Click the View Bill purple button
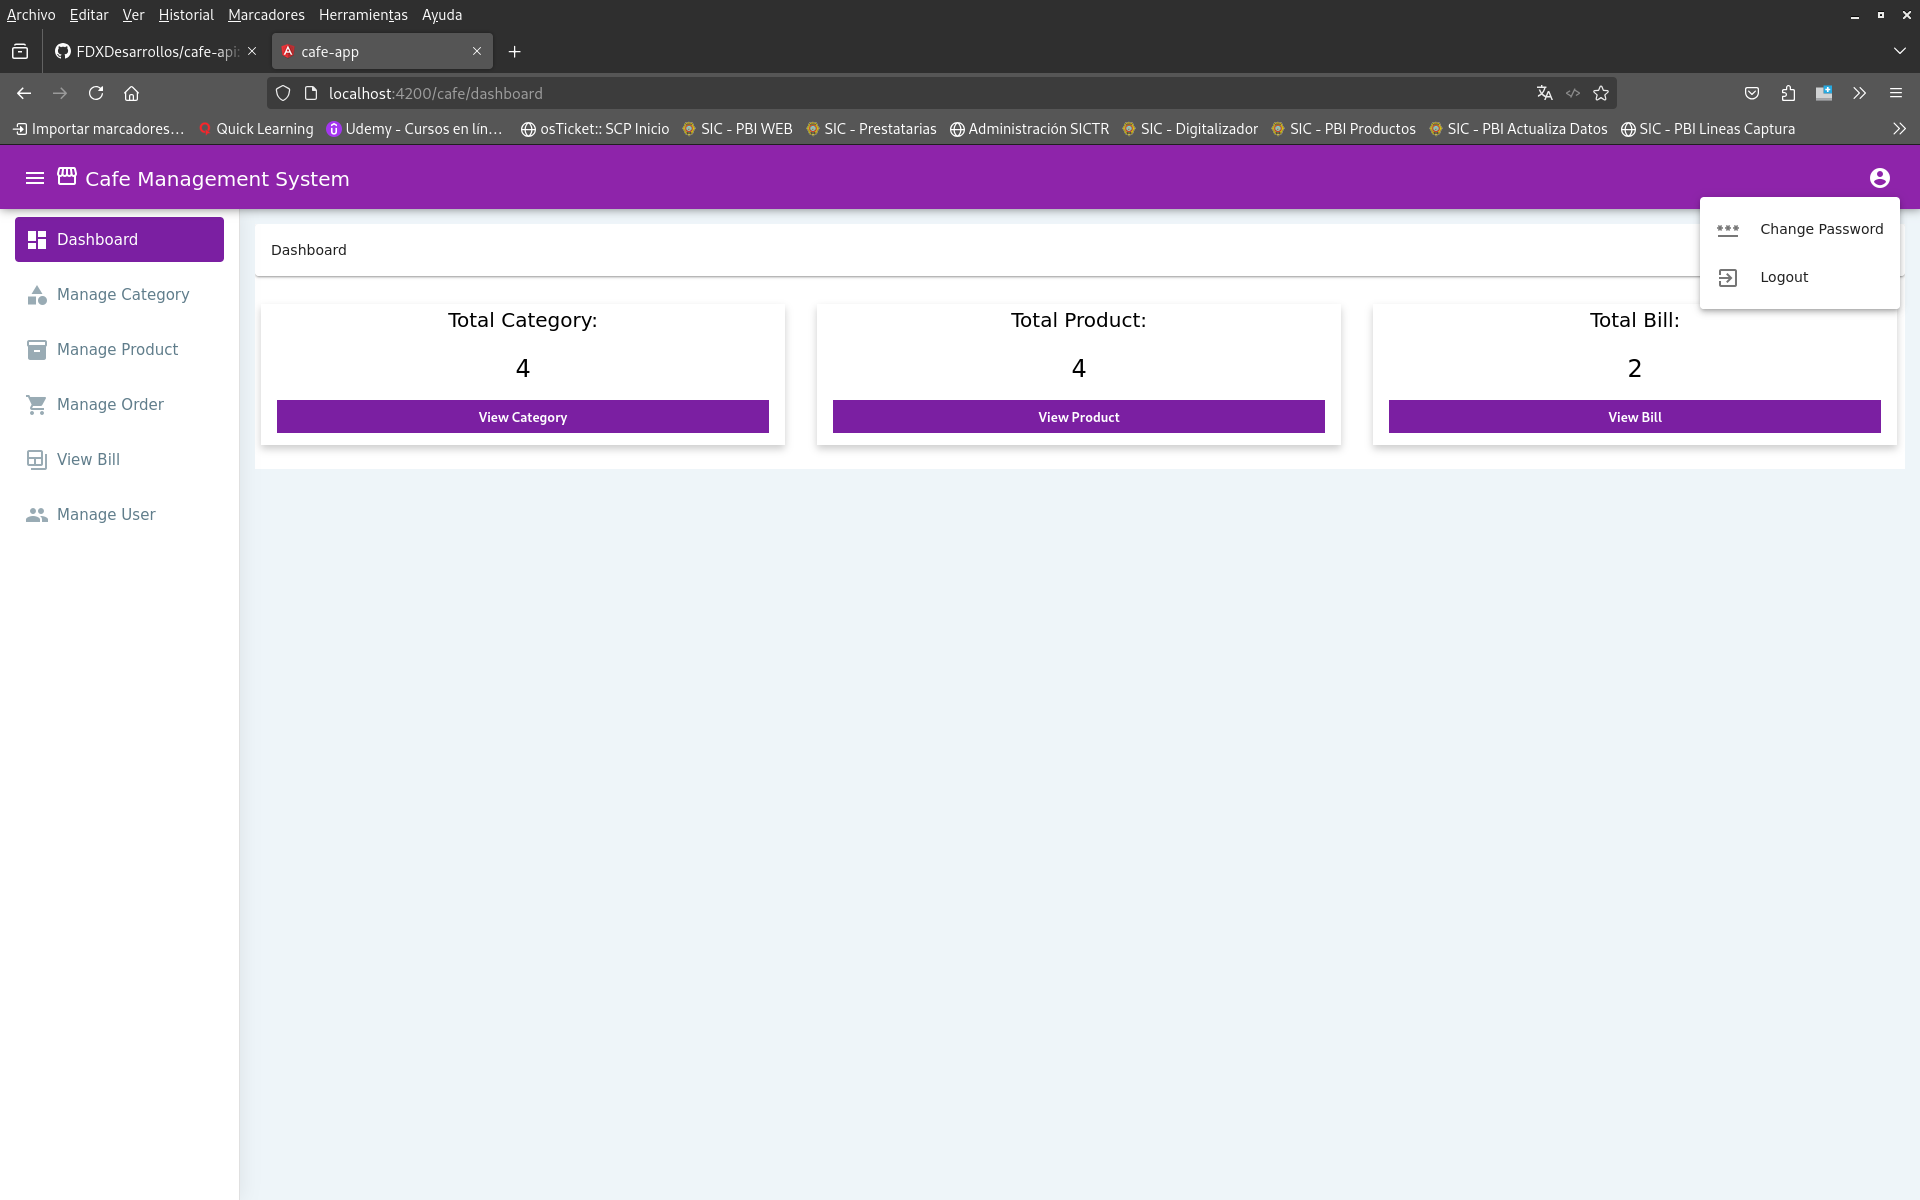 [x=1635, y=417]
